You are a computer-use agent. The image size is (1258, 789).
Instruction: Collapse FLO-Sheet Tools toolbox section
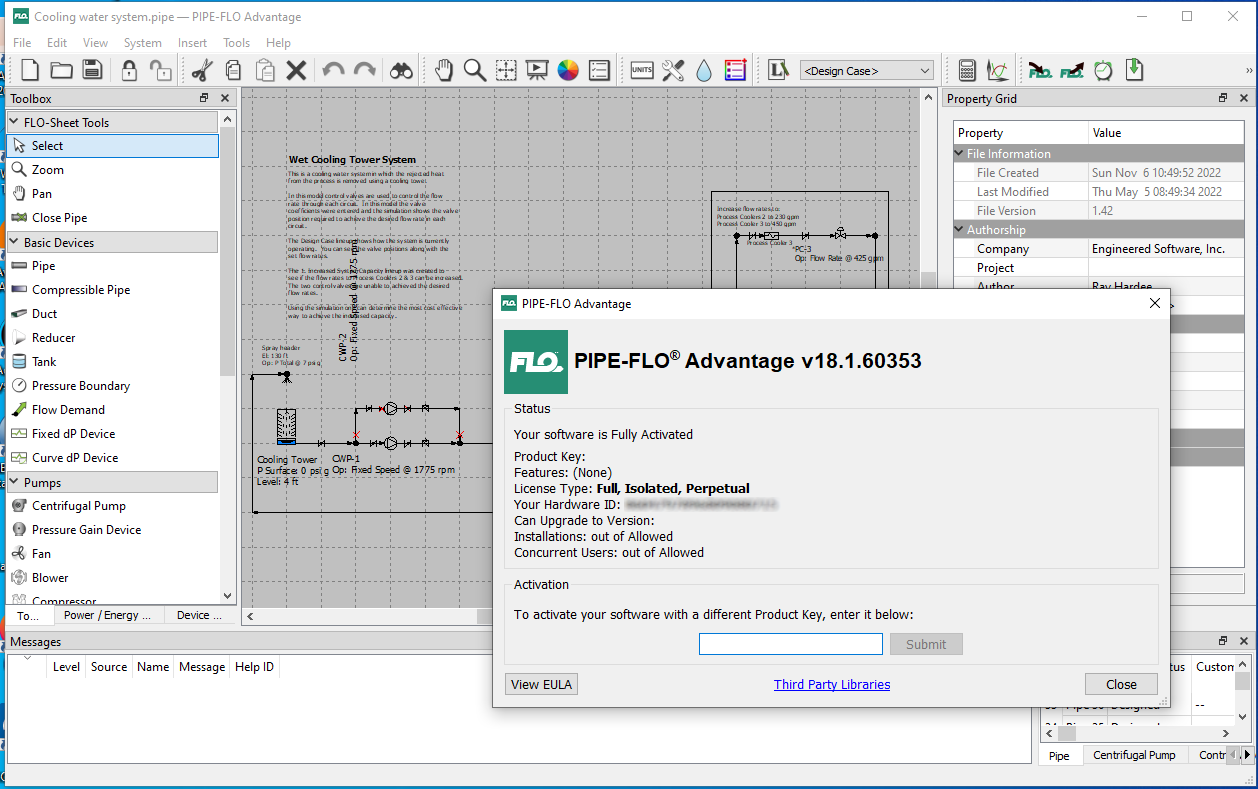coord(14,122)
